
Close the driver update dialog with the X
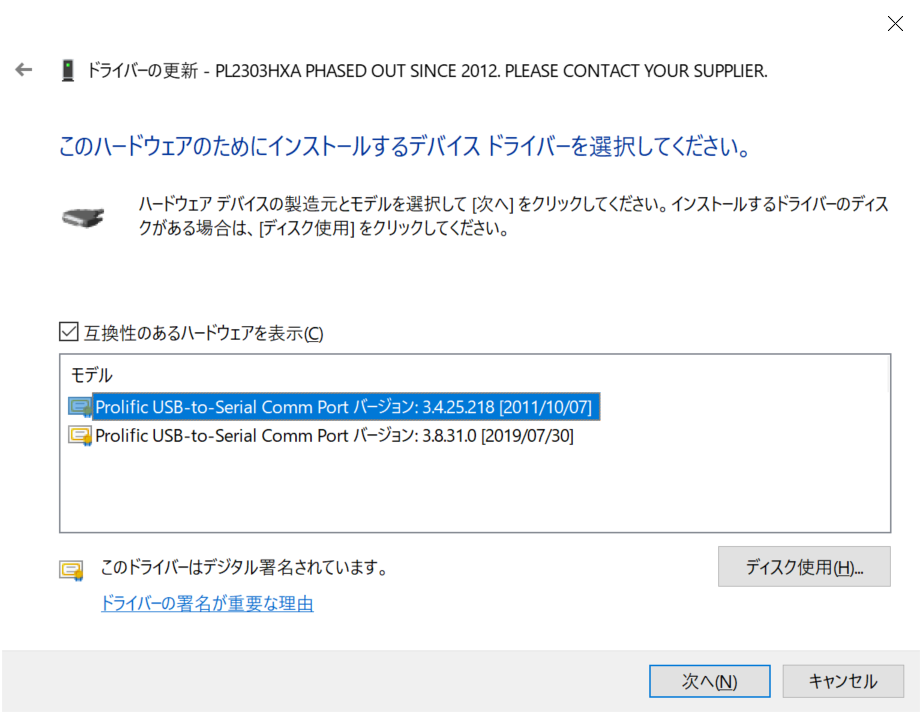[895, 23]
